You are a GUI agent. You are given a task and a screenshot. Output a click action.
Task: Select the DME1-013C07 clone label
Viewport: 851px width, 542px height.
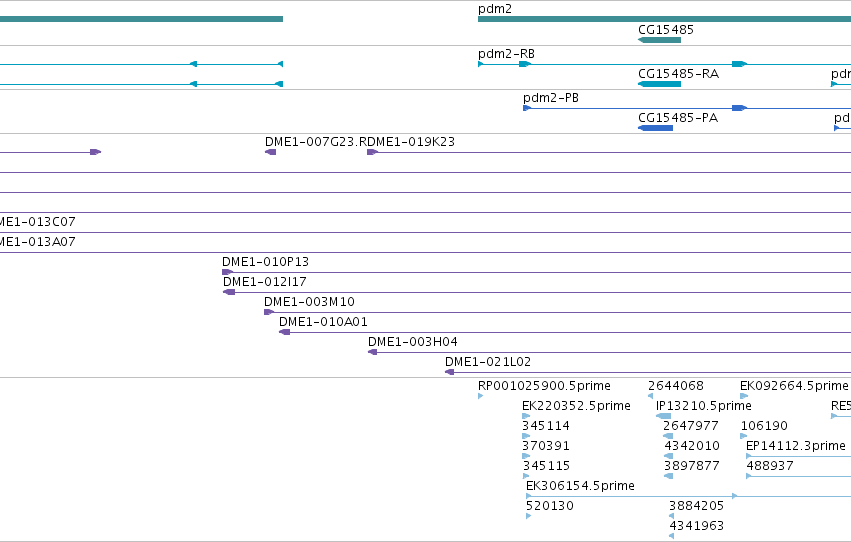(37, 221)
